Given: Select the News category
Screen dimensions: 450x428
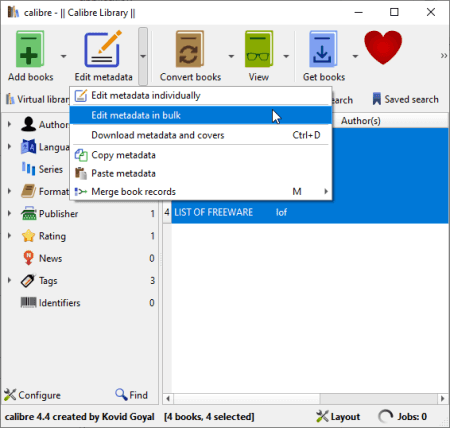Looking at the screenshot, I should (x=42, y=258).
